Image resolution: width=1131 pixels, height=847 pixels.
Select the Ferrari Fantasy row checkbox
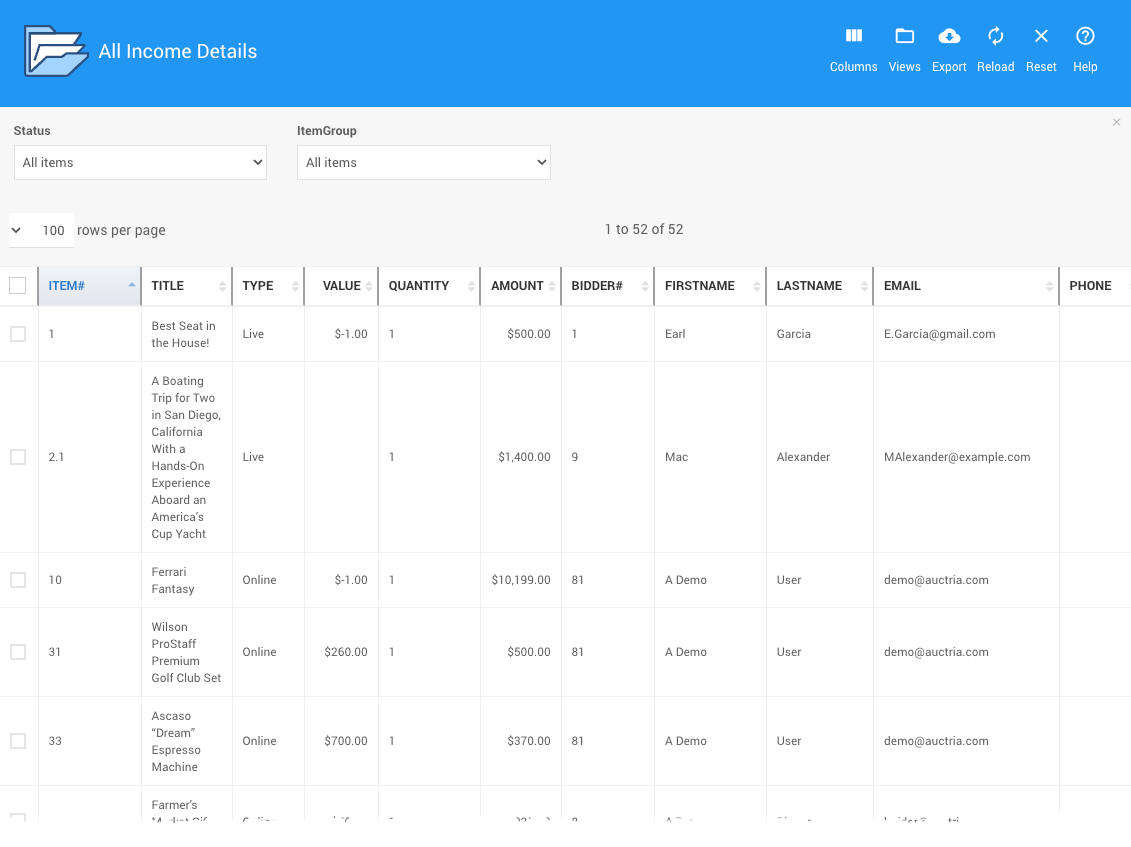click(18, 580)
